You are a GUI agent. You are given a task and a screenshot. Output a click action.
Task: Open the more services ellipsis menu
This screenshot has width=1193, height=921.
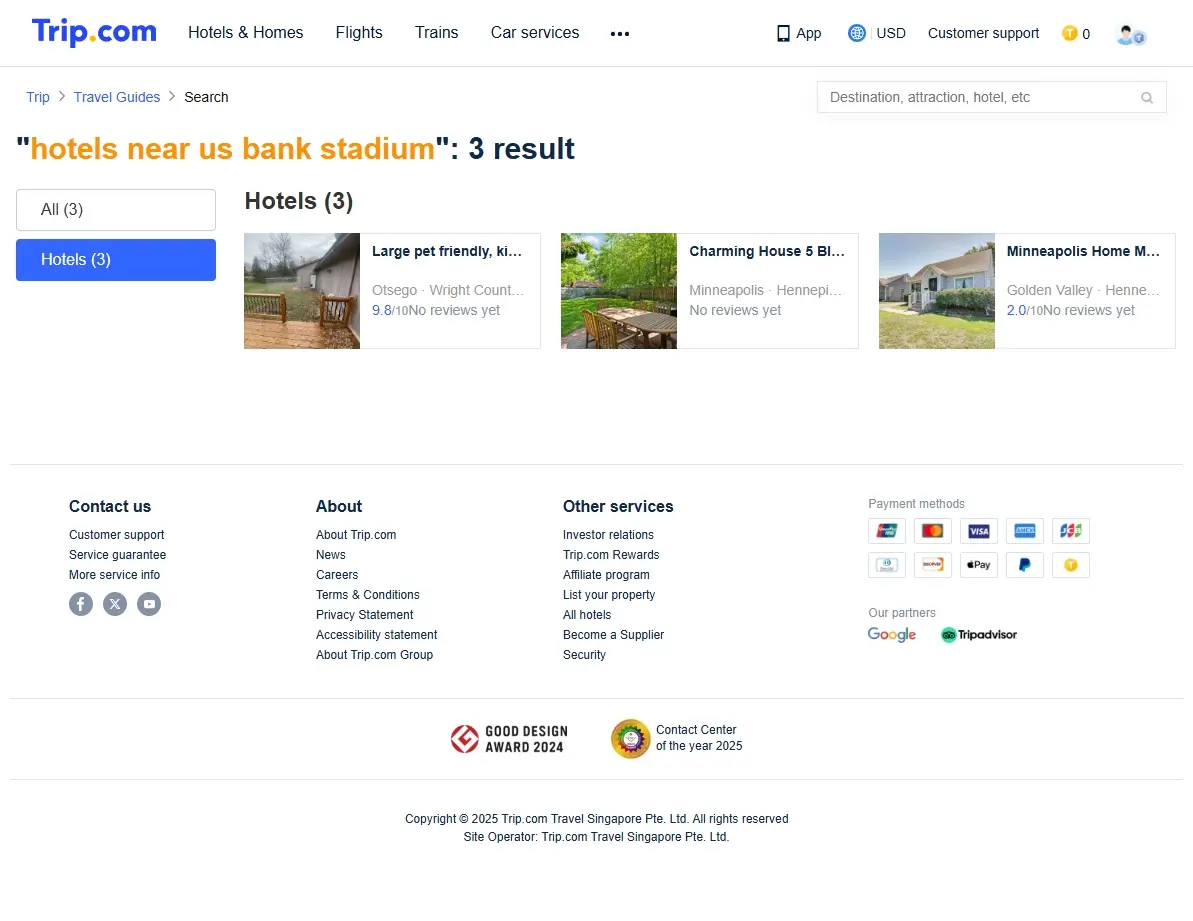coord(619,33)
